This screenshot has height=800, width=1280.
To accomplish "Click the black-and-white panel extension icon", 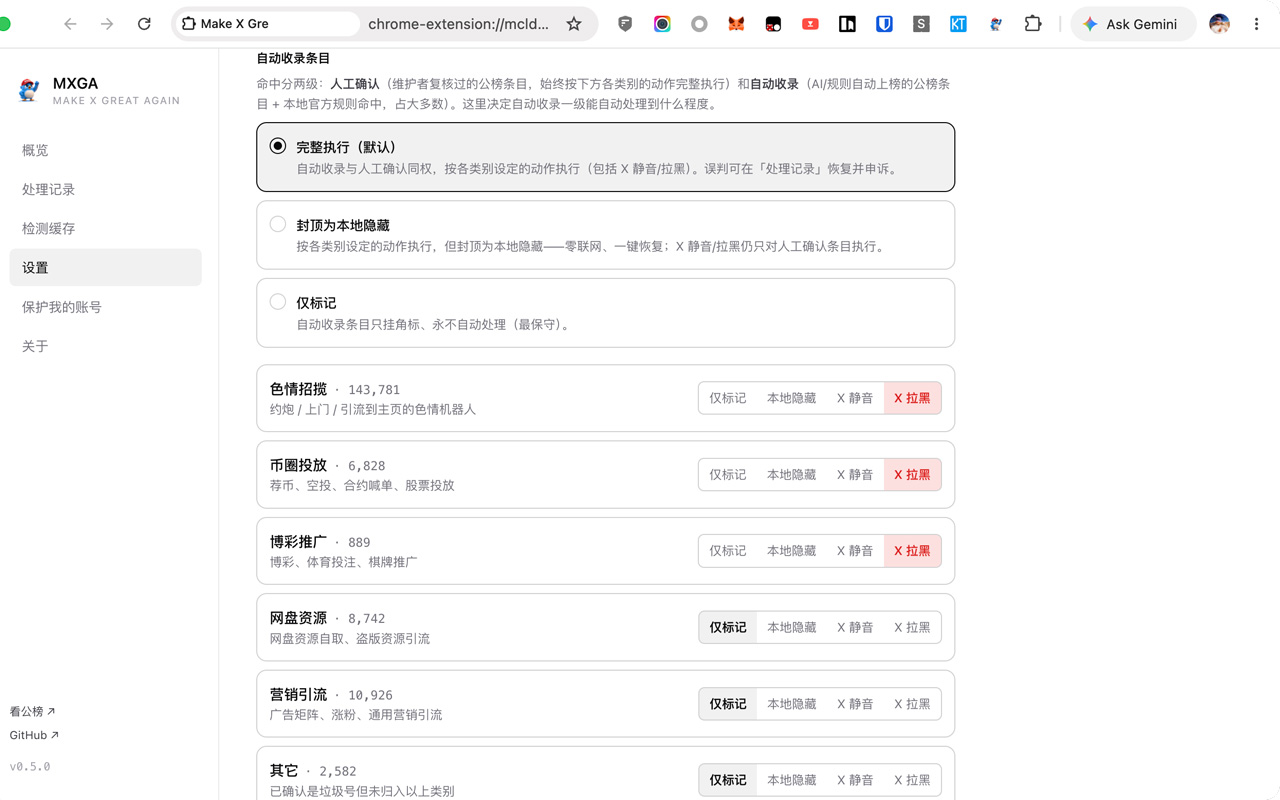I will (x=847, y=24).
